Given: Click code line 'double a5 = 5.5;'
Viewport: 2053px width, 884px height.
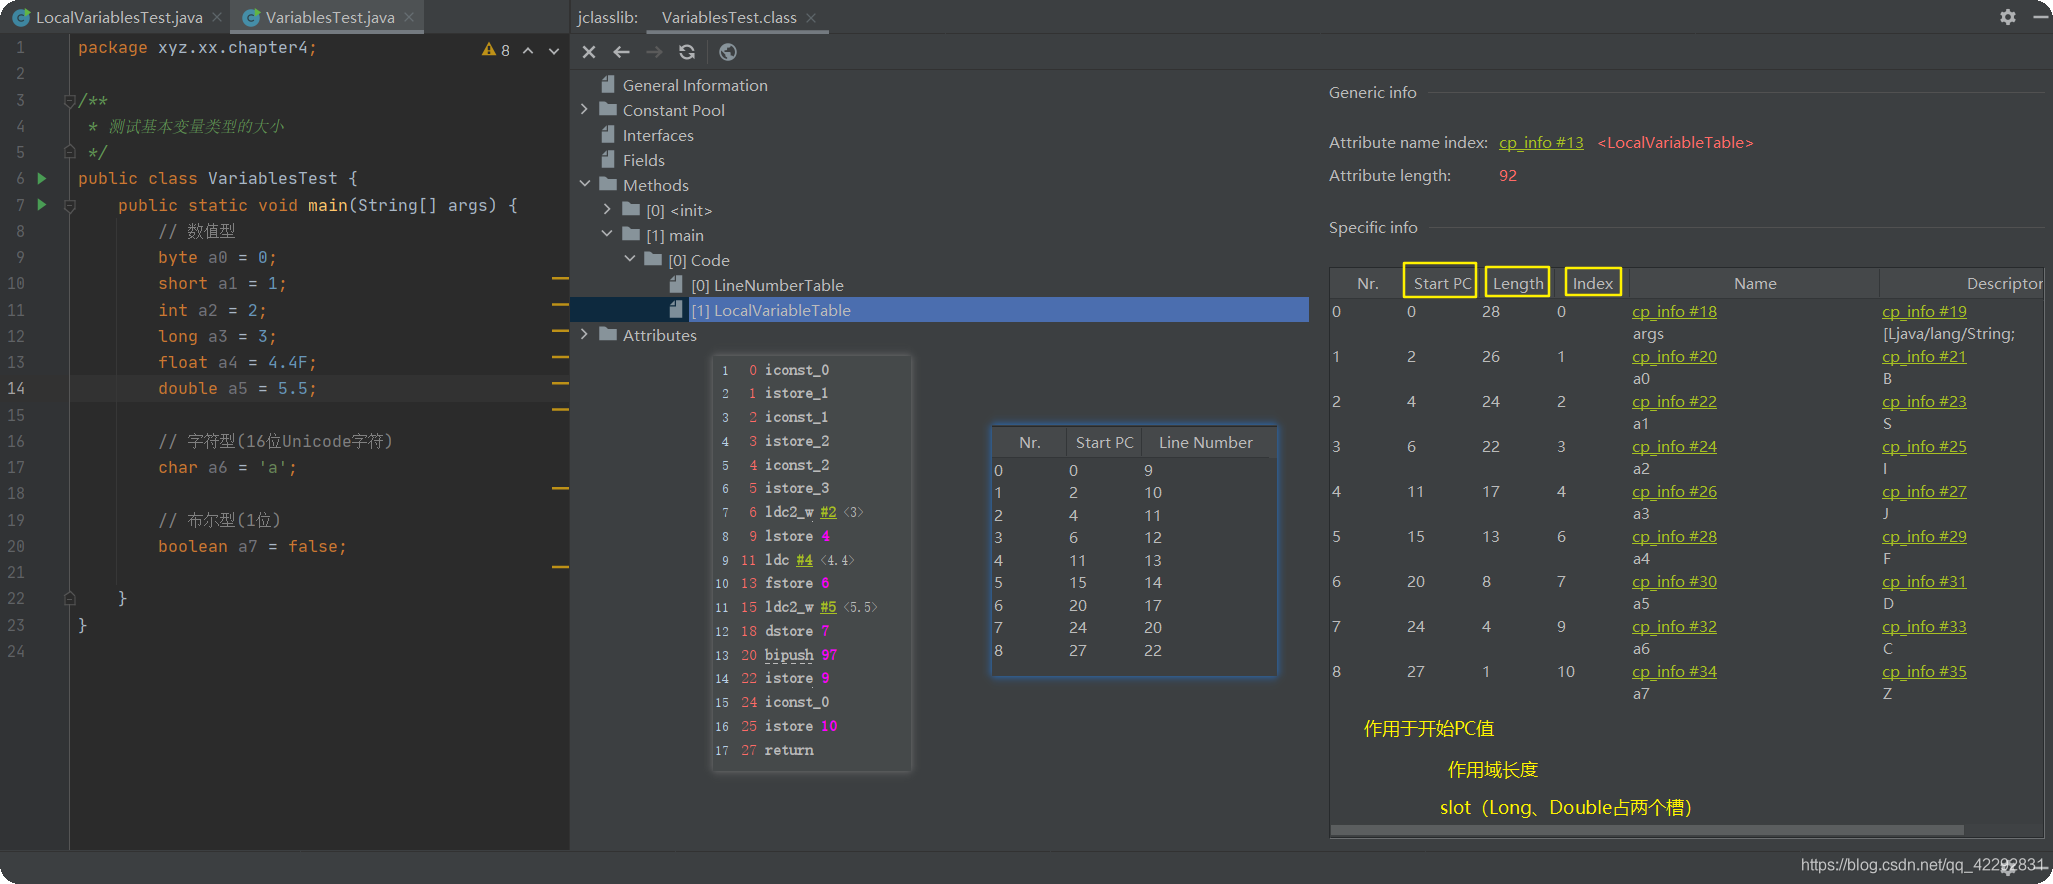Looking at the screenshot, I should tap(237, 388).
